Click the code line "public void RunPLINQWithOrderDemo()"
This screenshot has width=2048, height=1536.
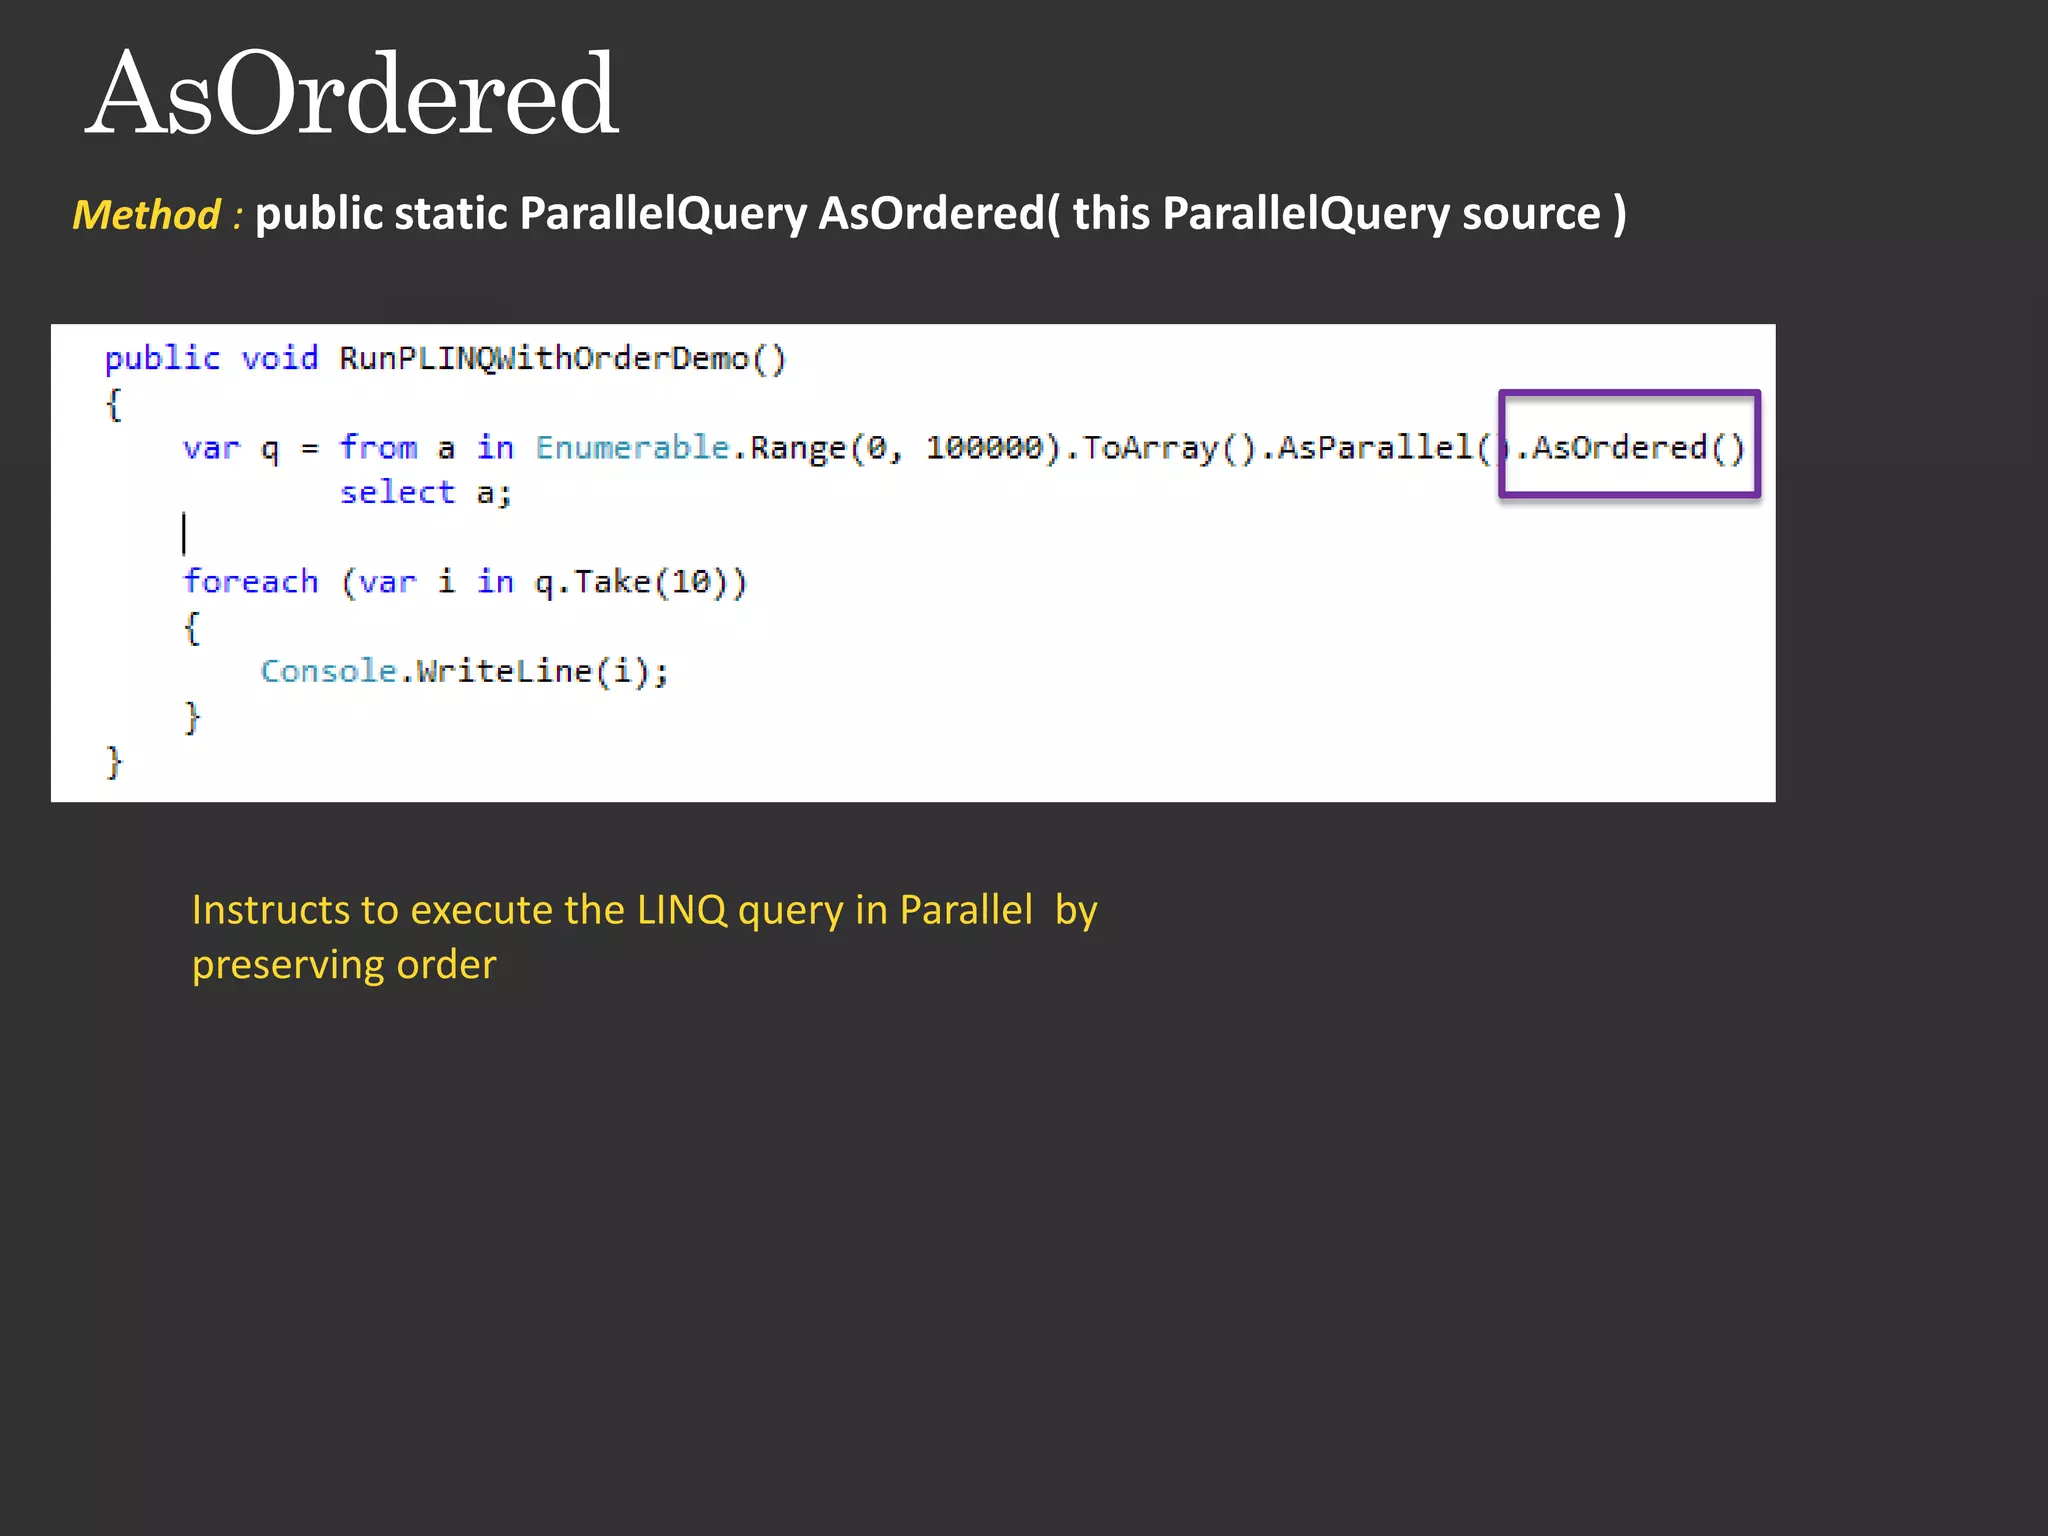click(446, 359)
